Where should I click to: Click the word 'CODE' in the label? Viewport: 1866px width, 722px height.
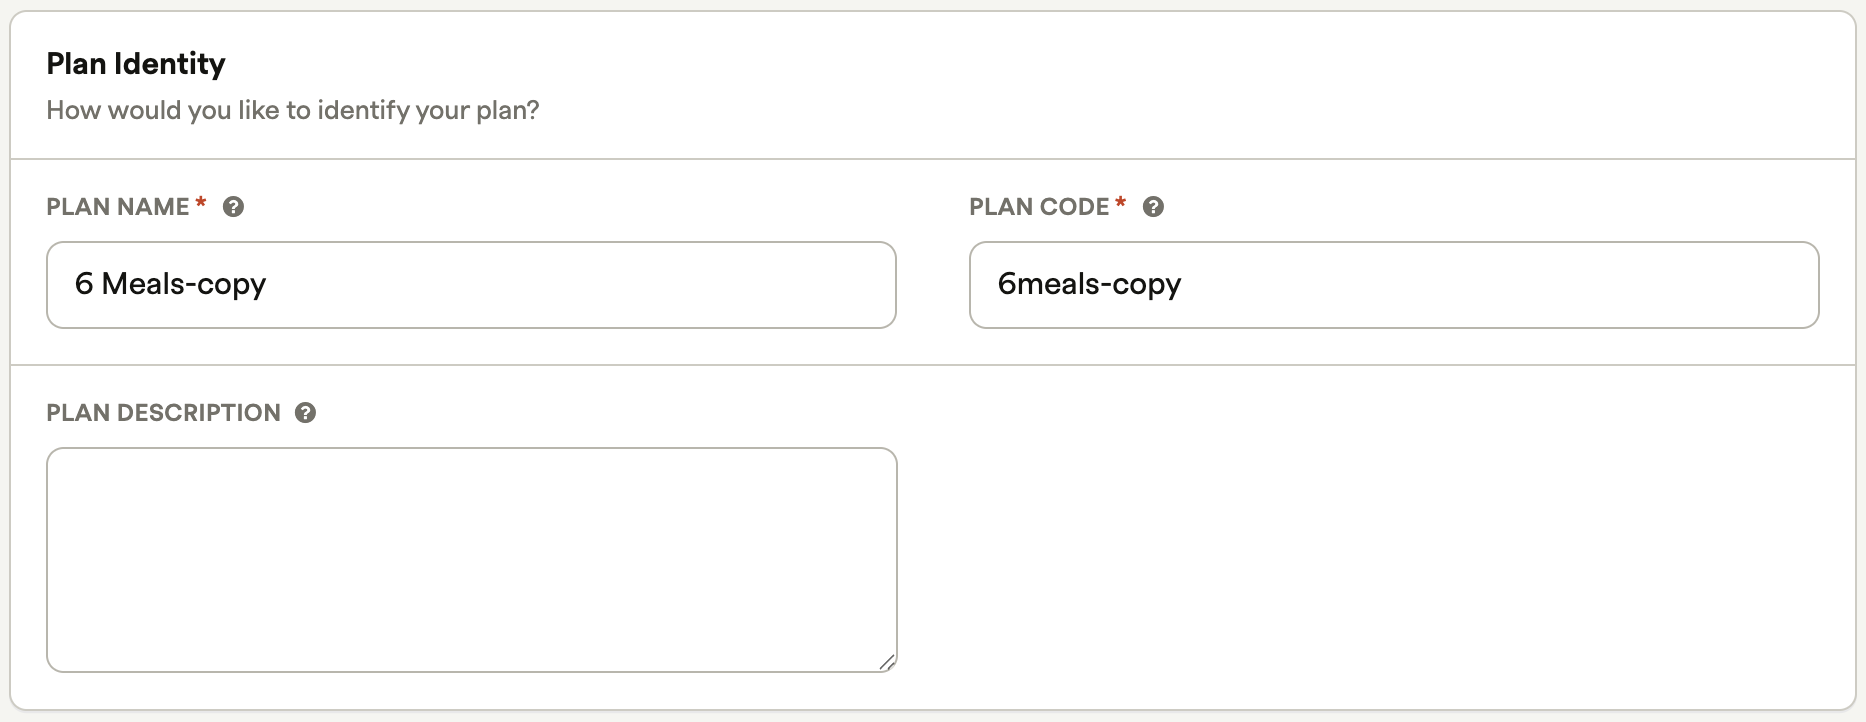pyautogui.click(x=1075, y=207)
